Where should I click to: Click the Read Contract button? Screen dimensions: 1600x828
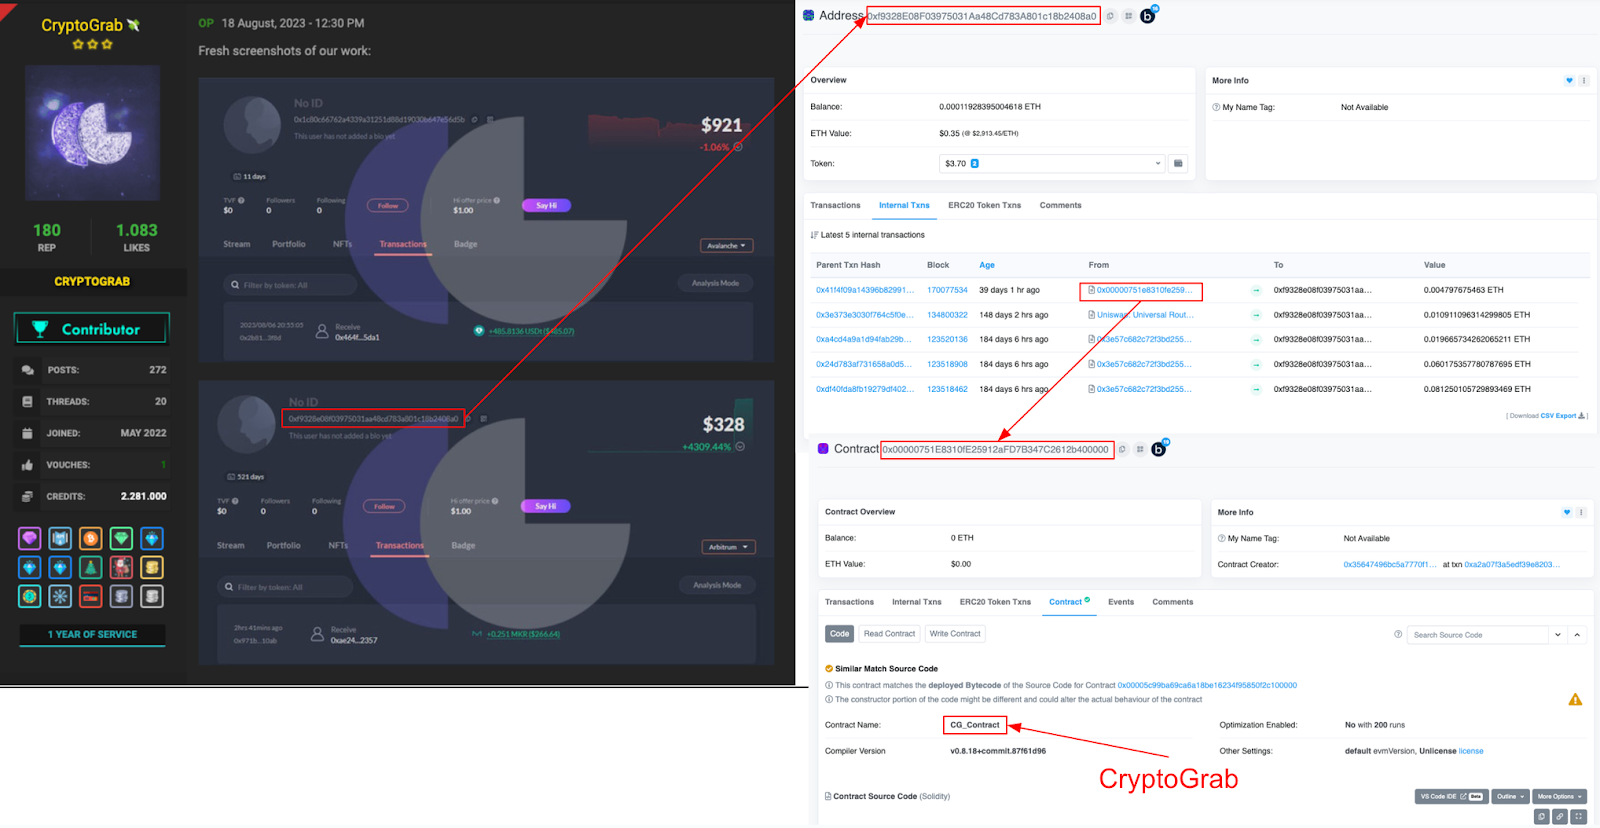pos(889,634)
